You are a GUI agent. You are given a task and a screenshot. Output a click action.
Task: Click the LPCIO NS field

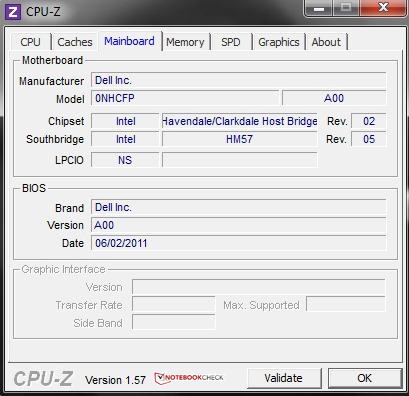125,160
